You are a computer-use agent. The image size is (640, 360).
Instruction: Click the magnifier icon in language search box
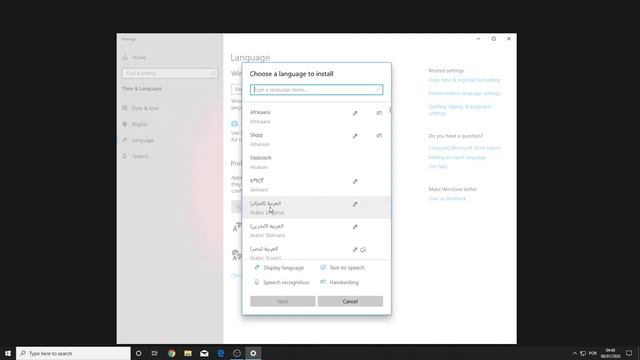tap(378, 90)
